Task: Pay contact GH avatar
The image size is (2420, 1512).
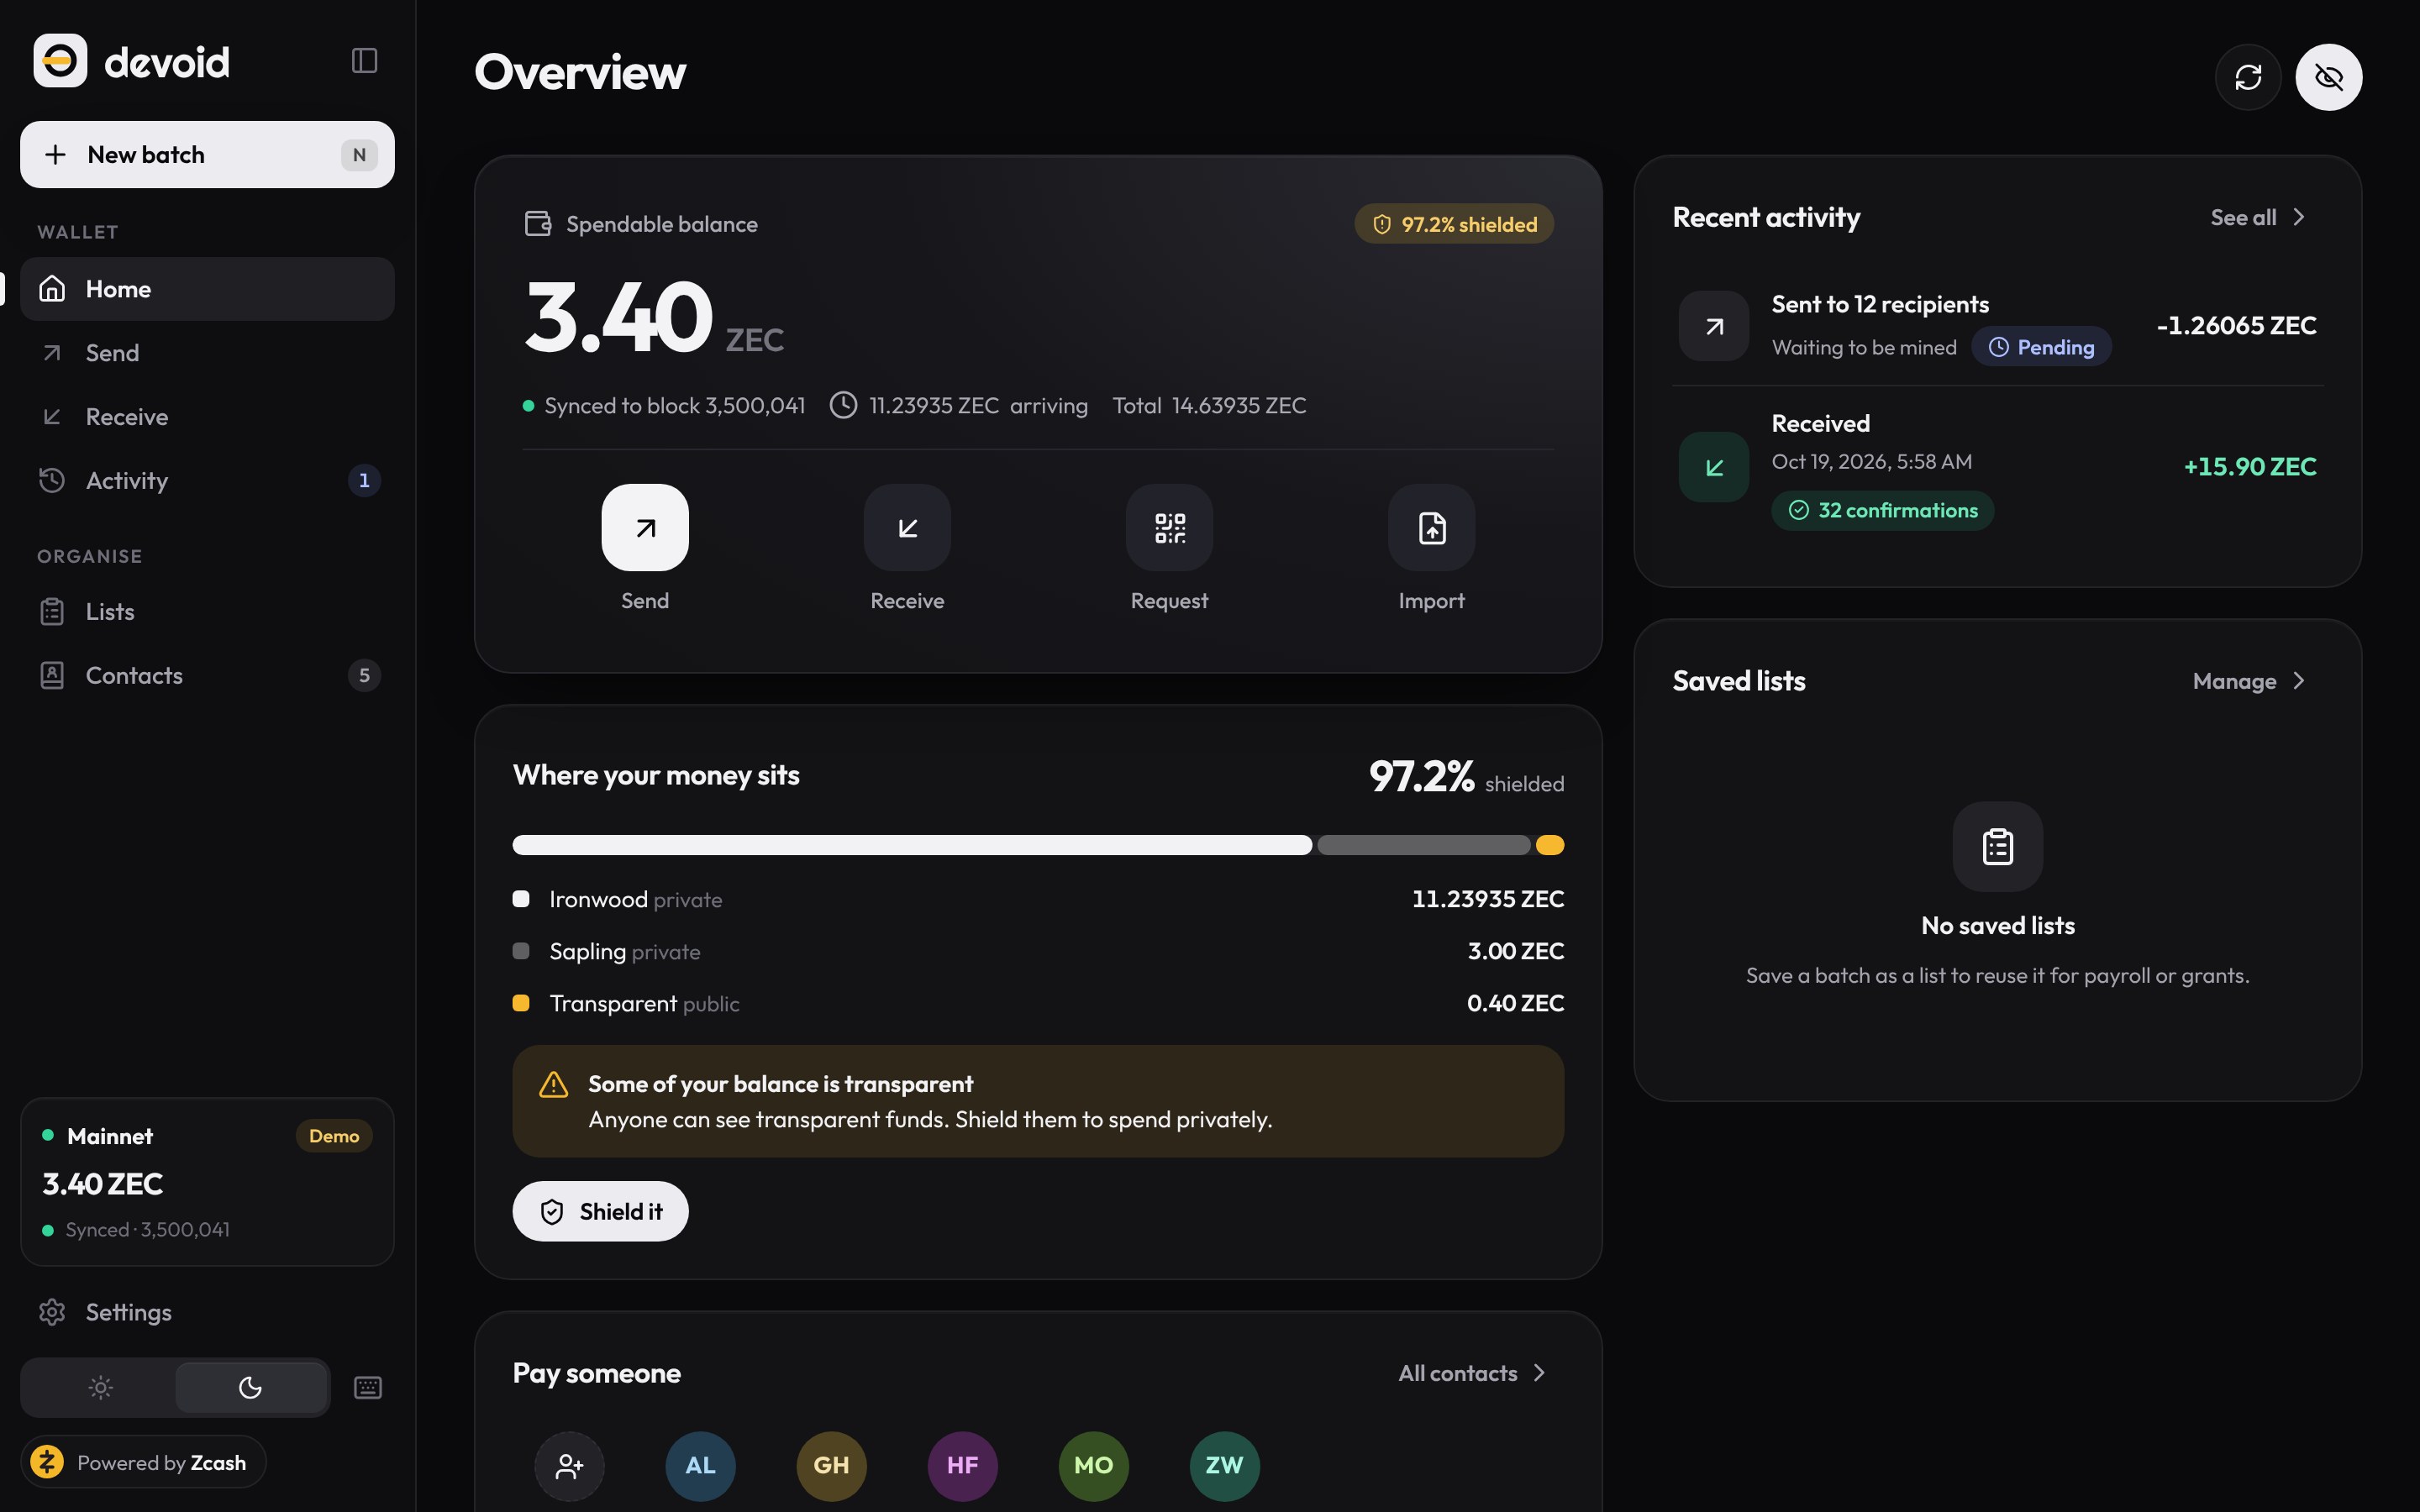Action: (x=831, y=1466)
